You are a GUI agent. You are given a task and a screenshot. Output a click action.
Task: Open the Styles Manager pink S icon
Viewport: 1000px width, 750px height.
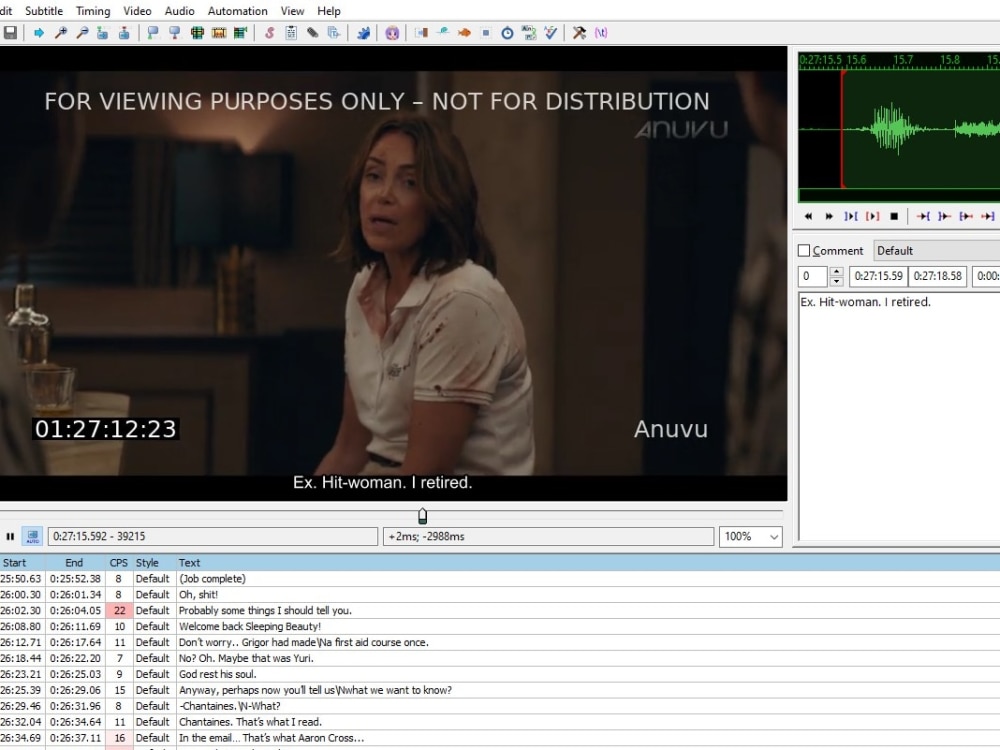(x=269, y=33)
